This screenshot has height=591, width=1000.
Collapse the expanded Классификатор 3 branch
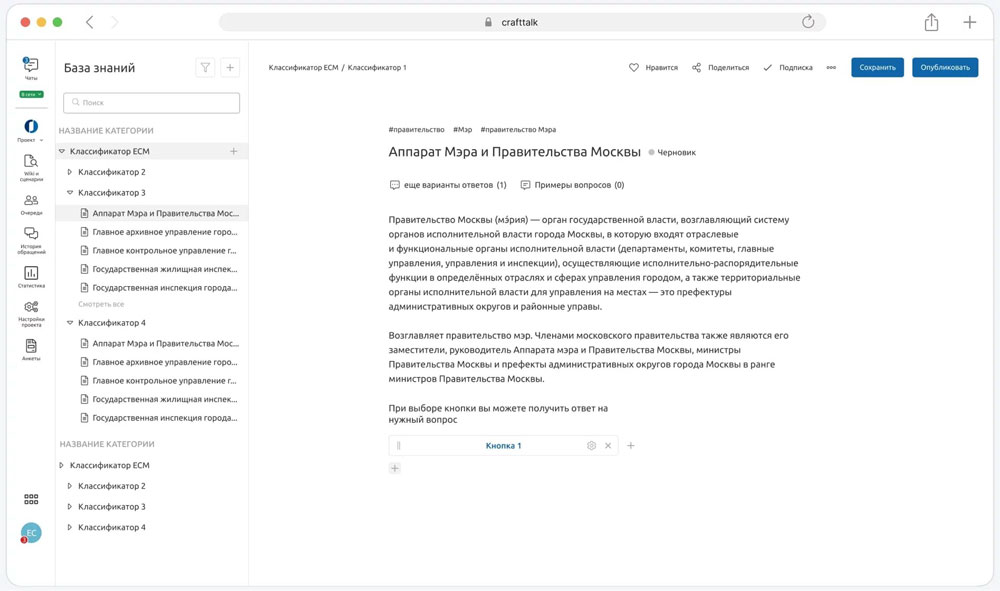[70, 193]
